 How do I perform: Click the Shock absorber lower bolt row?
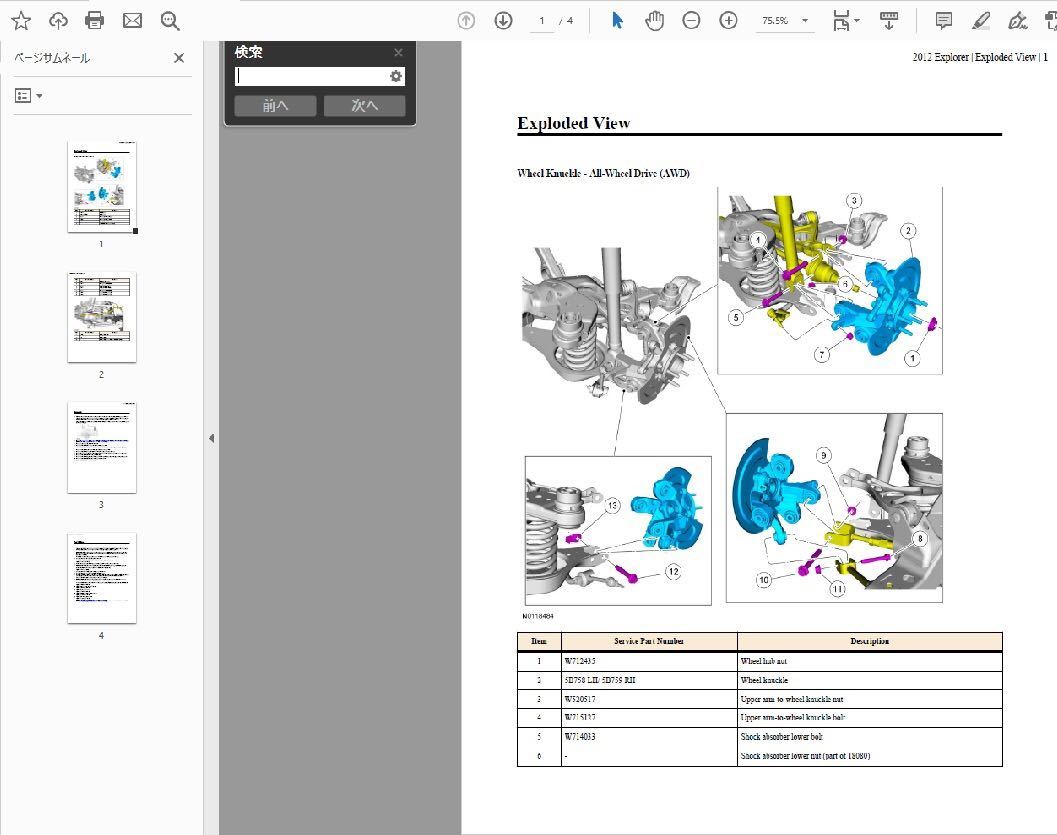click(x=760, y=737)
